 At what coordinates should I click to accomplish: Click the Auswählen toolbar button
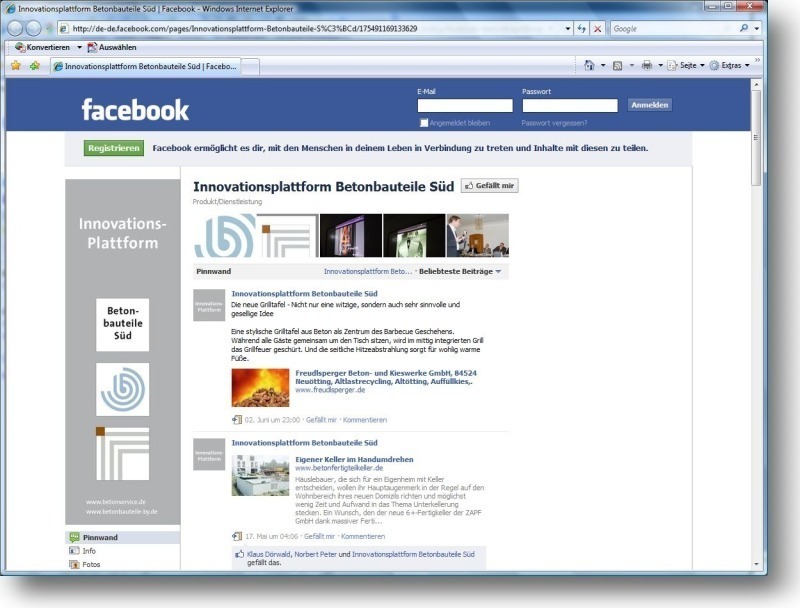(111, 47)
